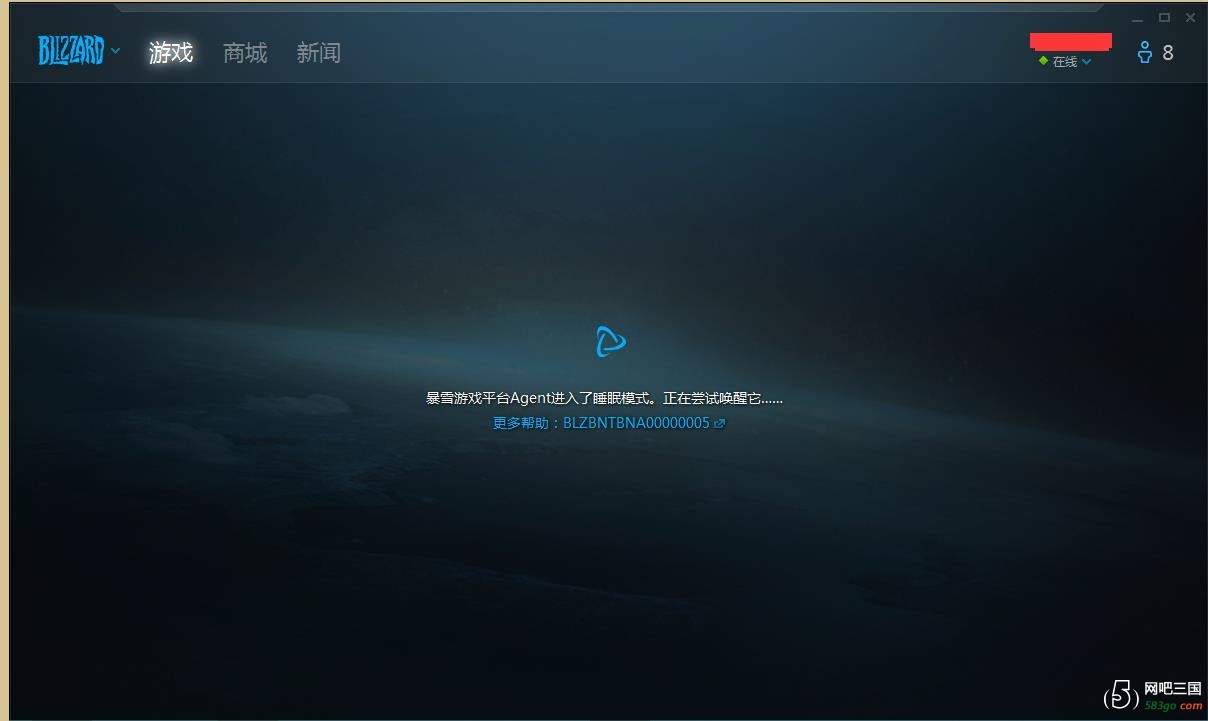Switch to the 游戏 tab
This screenshot has width=1208, height=721.
point(171,53)
